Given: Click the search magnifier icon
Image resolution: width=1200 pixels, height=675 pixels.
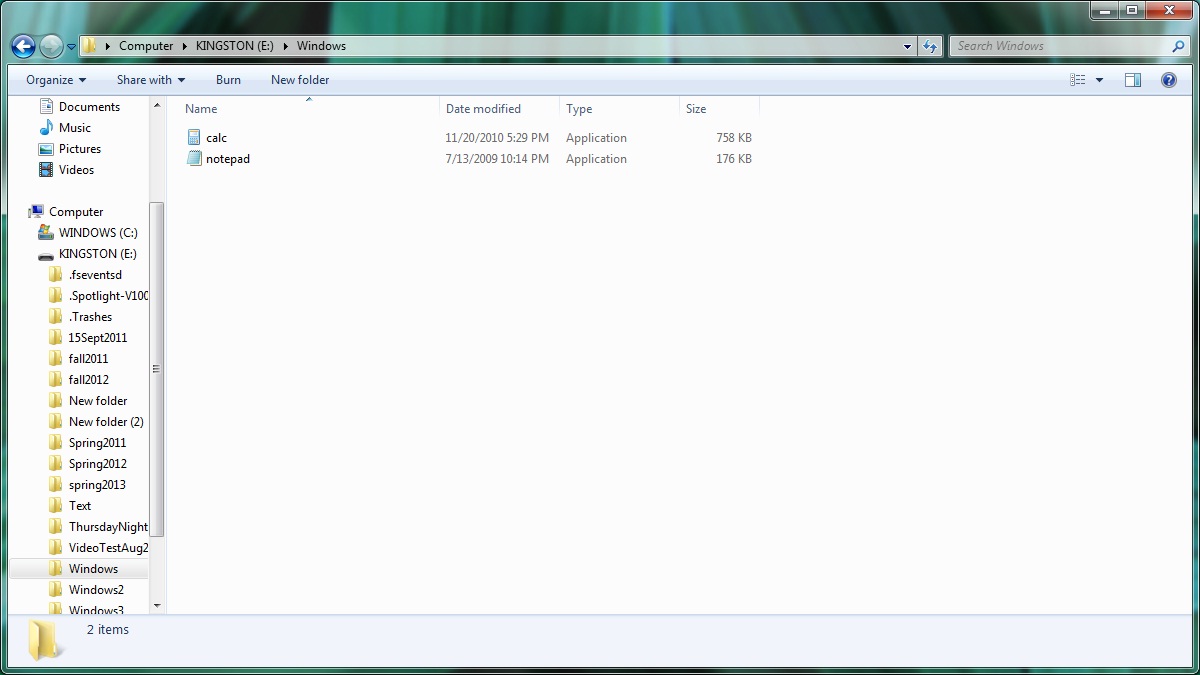Looking at the screenshot, I should click(x=1178, y=46).
